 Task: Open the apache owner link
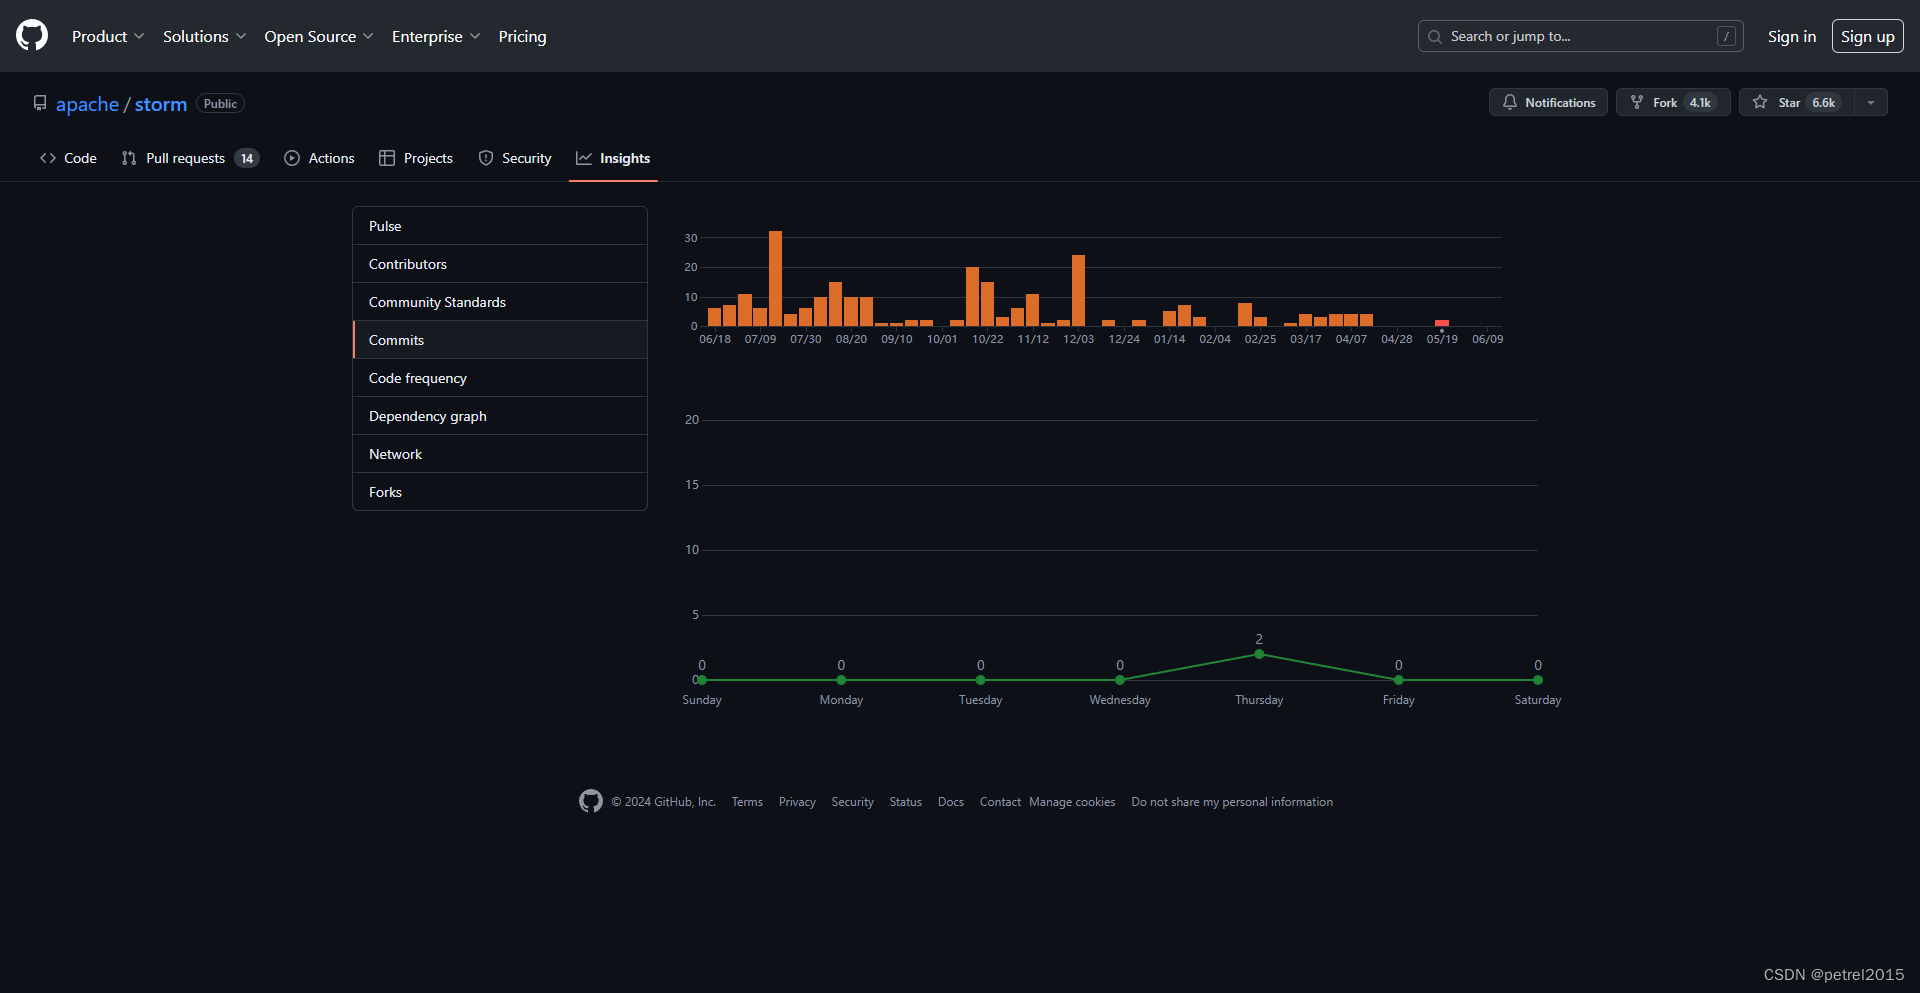(87, 104)
